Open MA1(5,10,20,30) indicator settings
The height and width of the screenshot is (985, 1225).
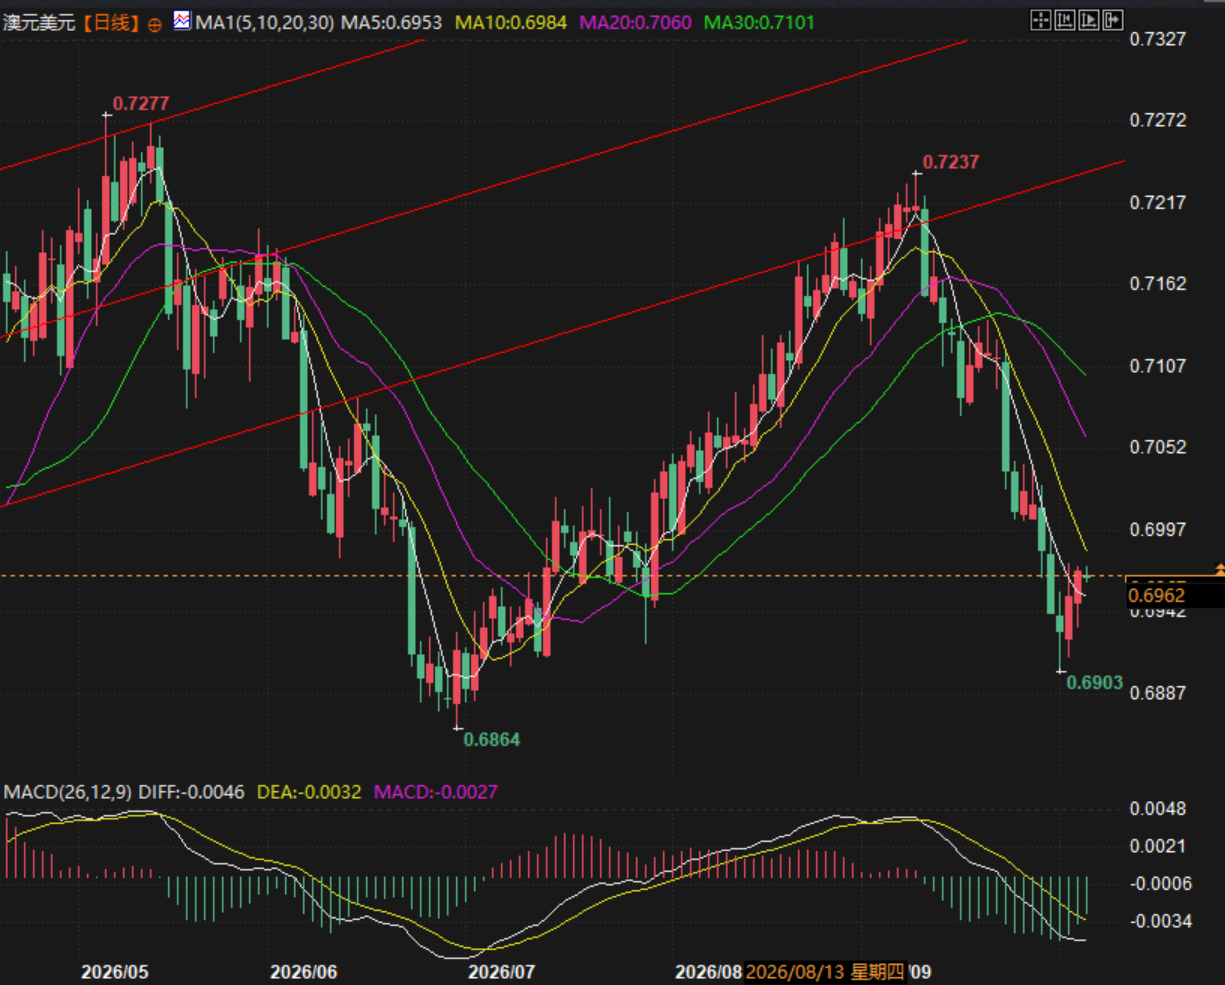[x=265, y=21]
